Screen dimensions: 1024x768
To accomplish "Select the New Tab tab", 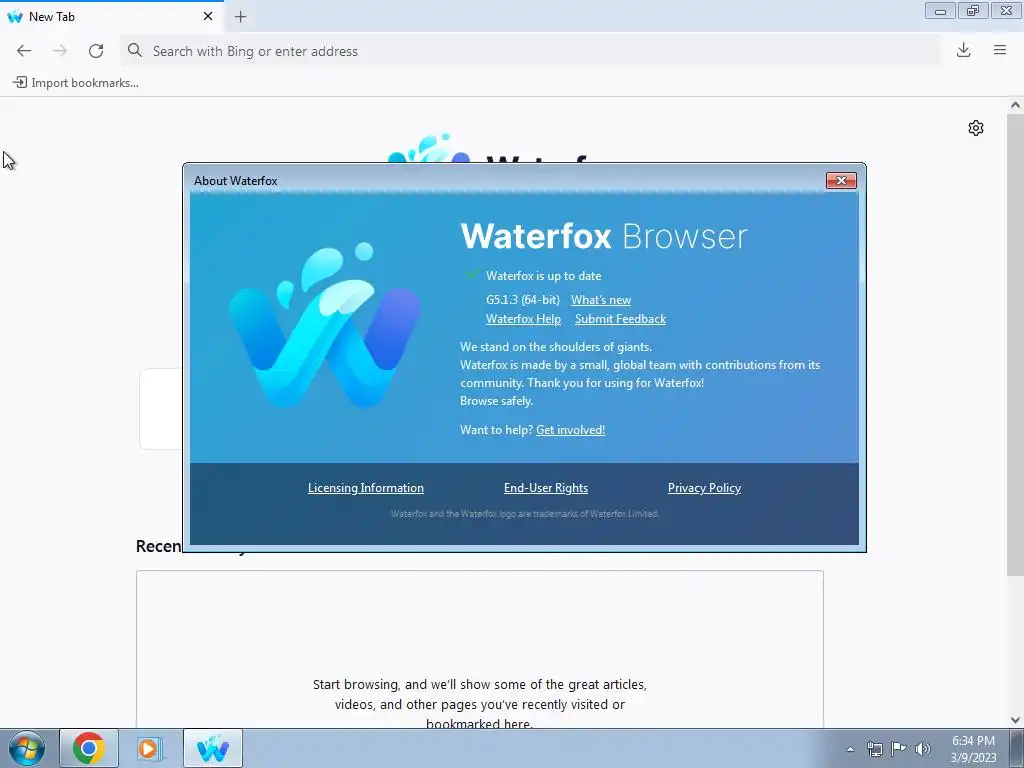I will 111,17.
